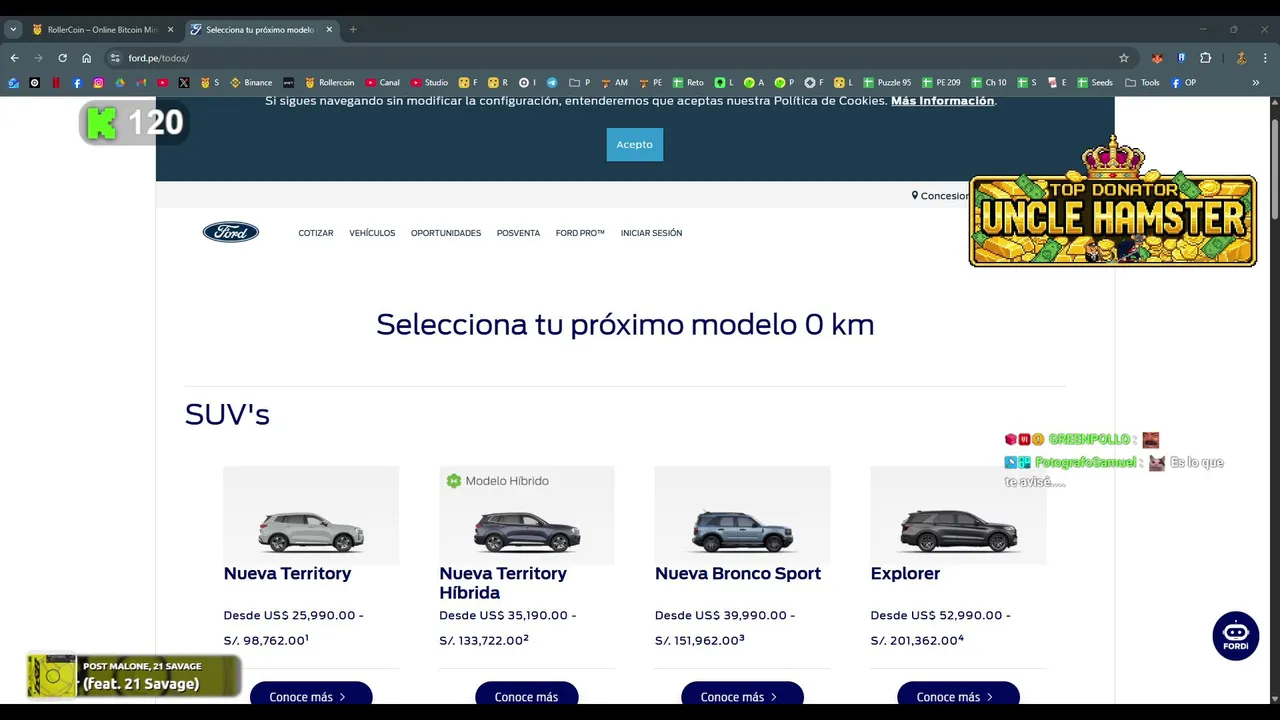Close the RollerCoin tab

point(170,30)
